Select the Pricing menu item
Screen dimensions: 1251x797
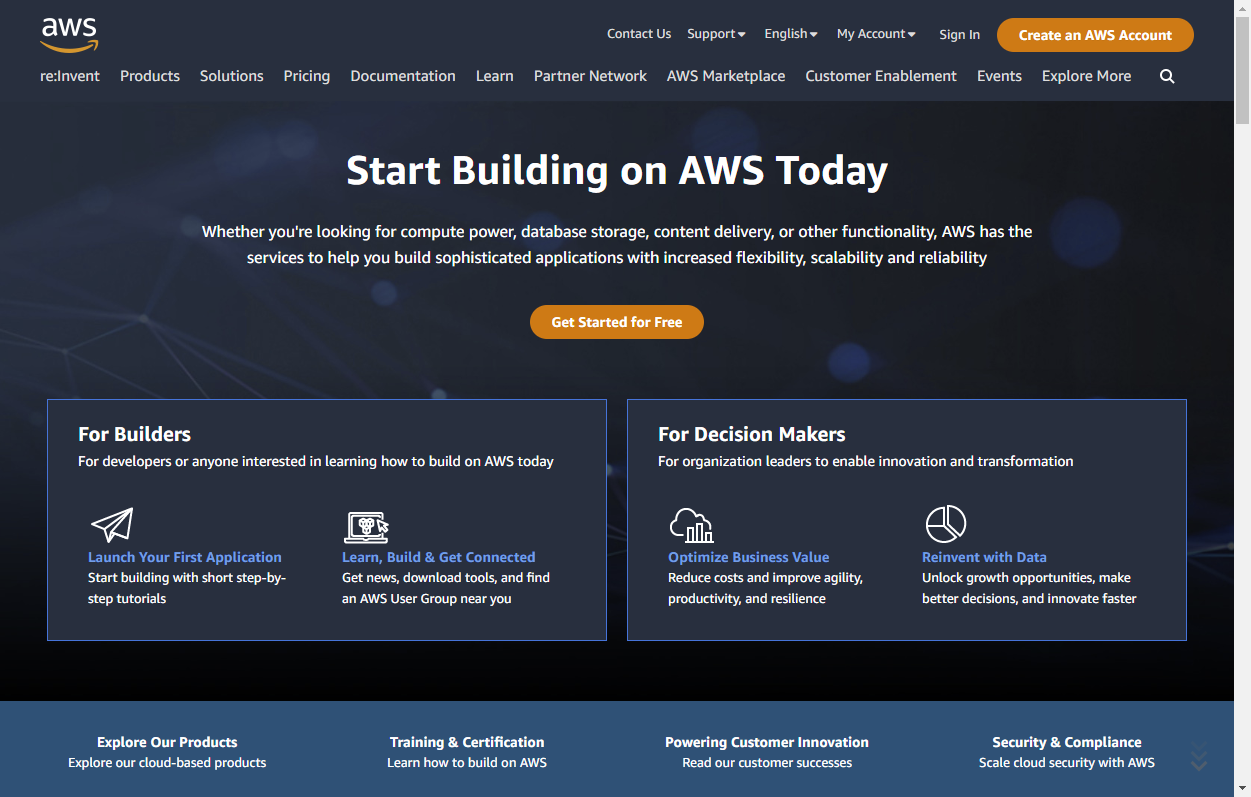coord(306,76)
